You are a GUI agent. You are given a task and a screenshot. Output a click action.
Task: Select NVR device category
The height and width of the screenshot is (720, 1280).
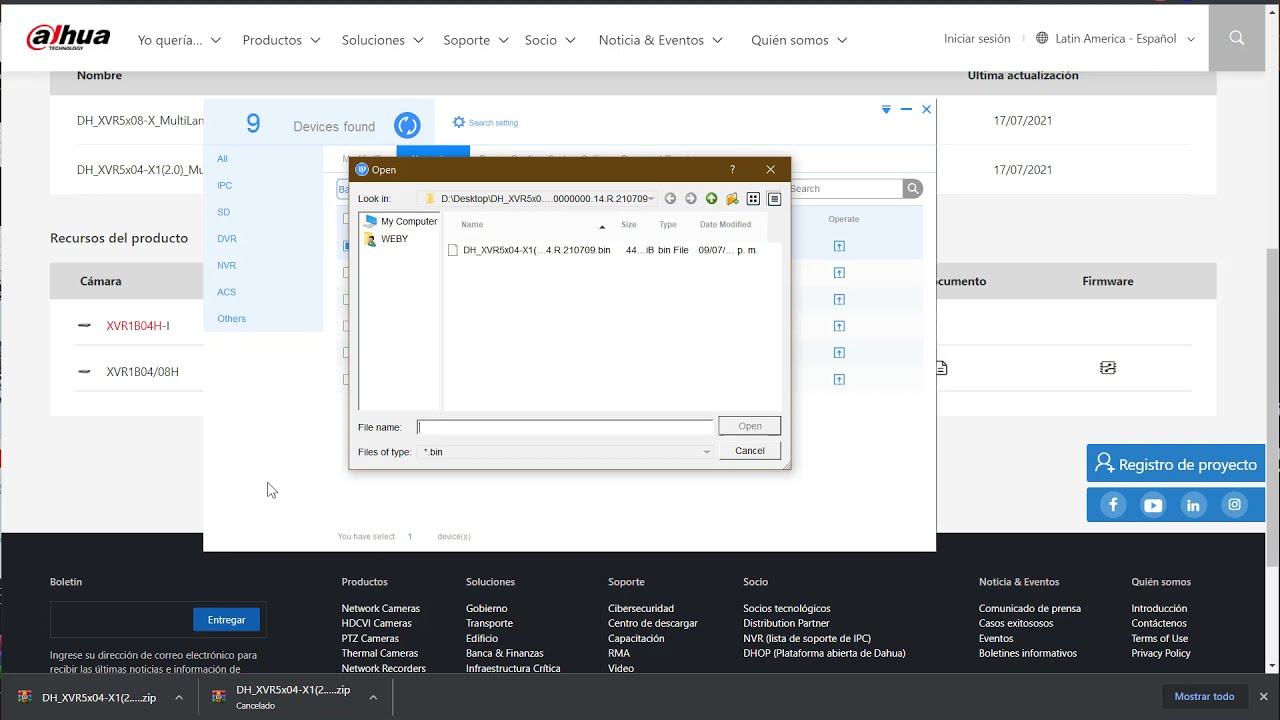(x=226, y=265)
